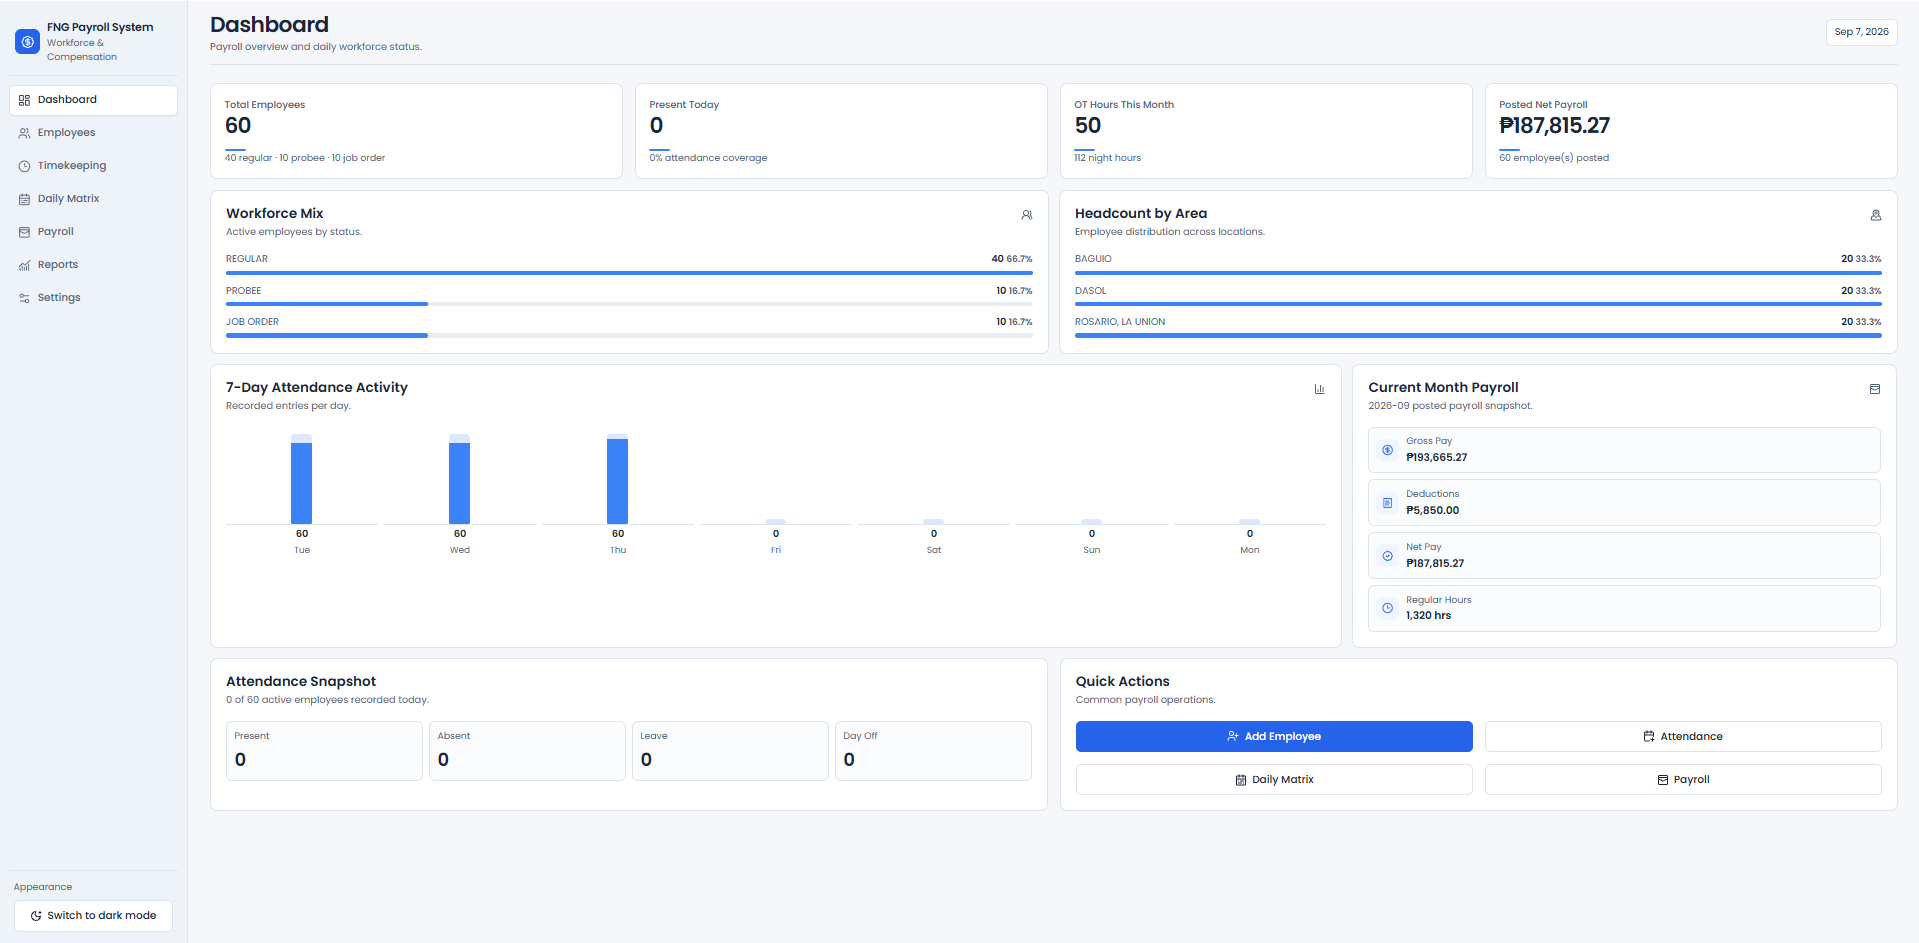This screenshot has width=1919, height=943.
Task: Click the Payroll quick action button
Action: [1683, 780]
